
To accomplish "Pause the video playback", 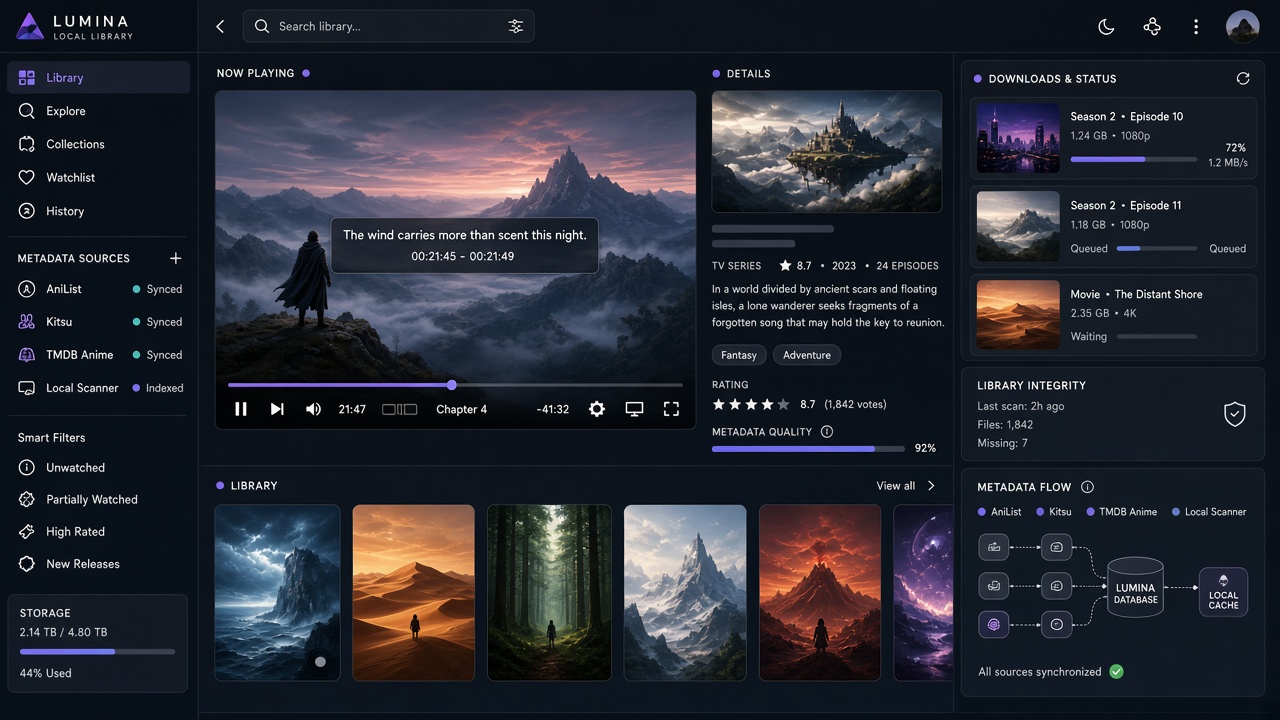I will point(240,409).
